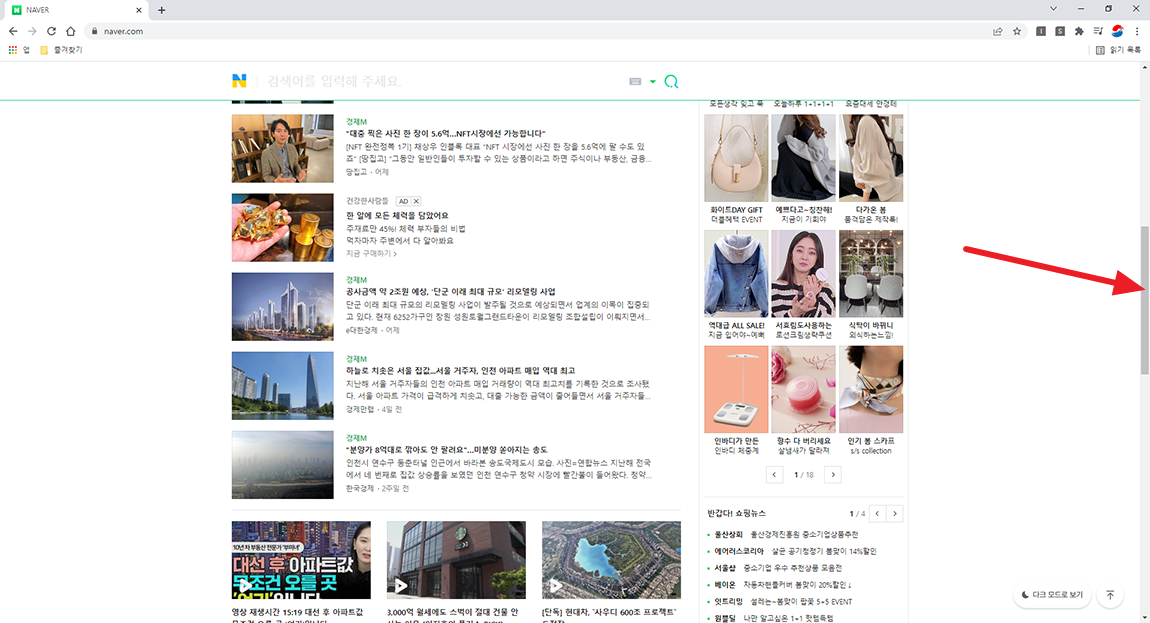
Task: Open the Chrome three-dot menu
Action: coord(1137,31)
